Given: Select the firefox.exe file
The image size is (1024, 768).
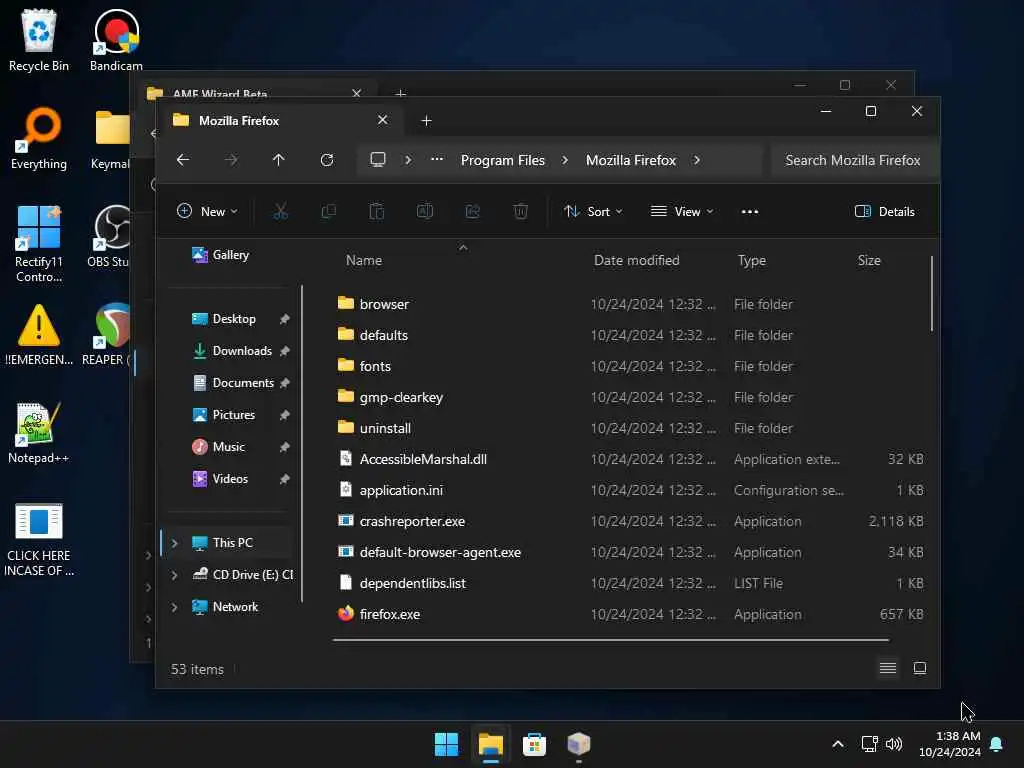Looking at the screenshot, I should pyautogui.click(x=630, y=614).
